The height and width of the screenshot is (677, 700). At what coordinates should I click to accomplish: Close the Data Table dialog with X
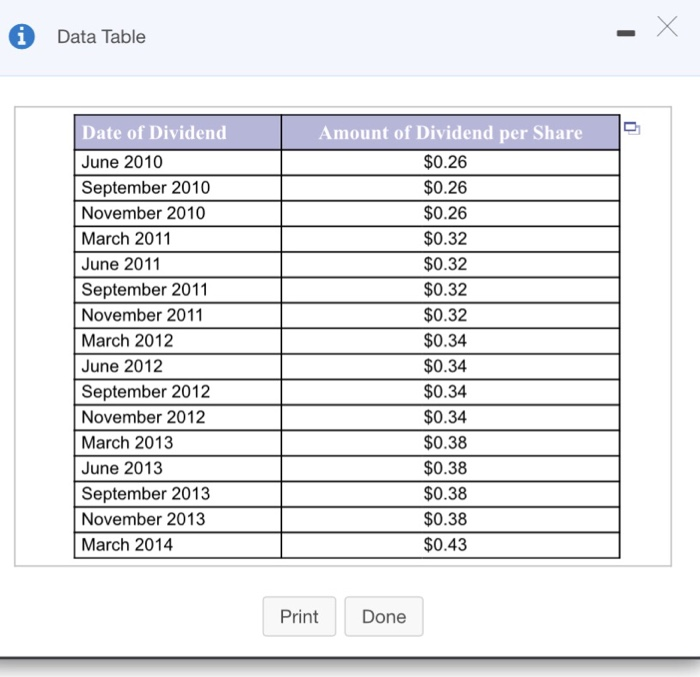pyautogui.click(x=667, y=26)
